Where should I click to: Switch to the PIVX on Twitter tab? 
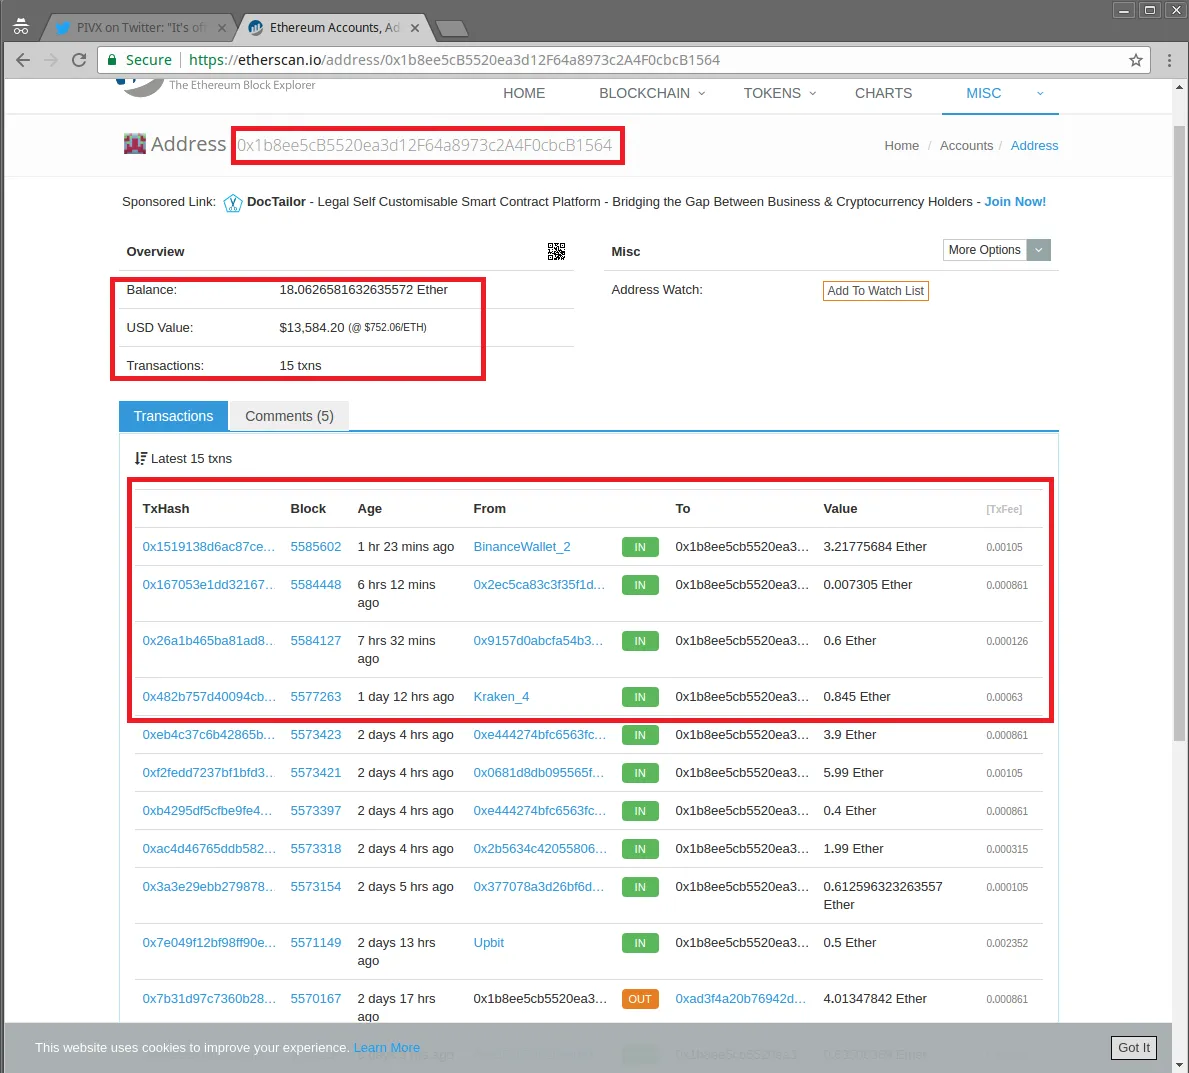tap(140, 28)
